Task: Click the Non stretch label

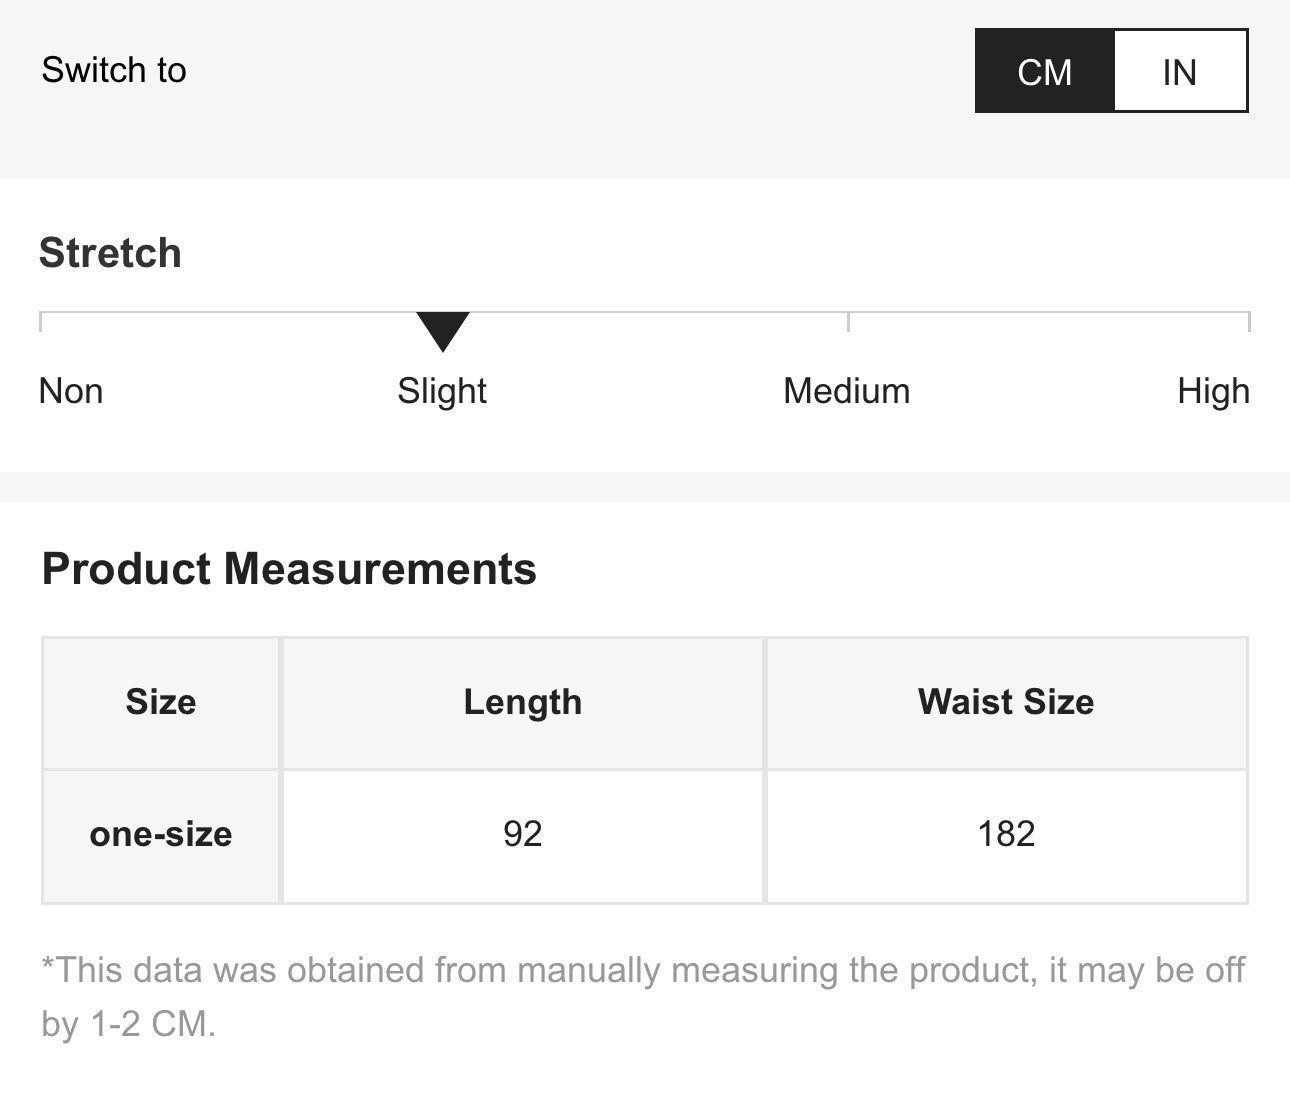Action: [x=71, y=391]
